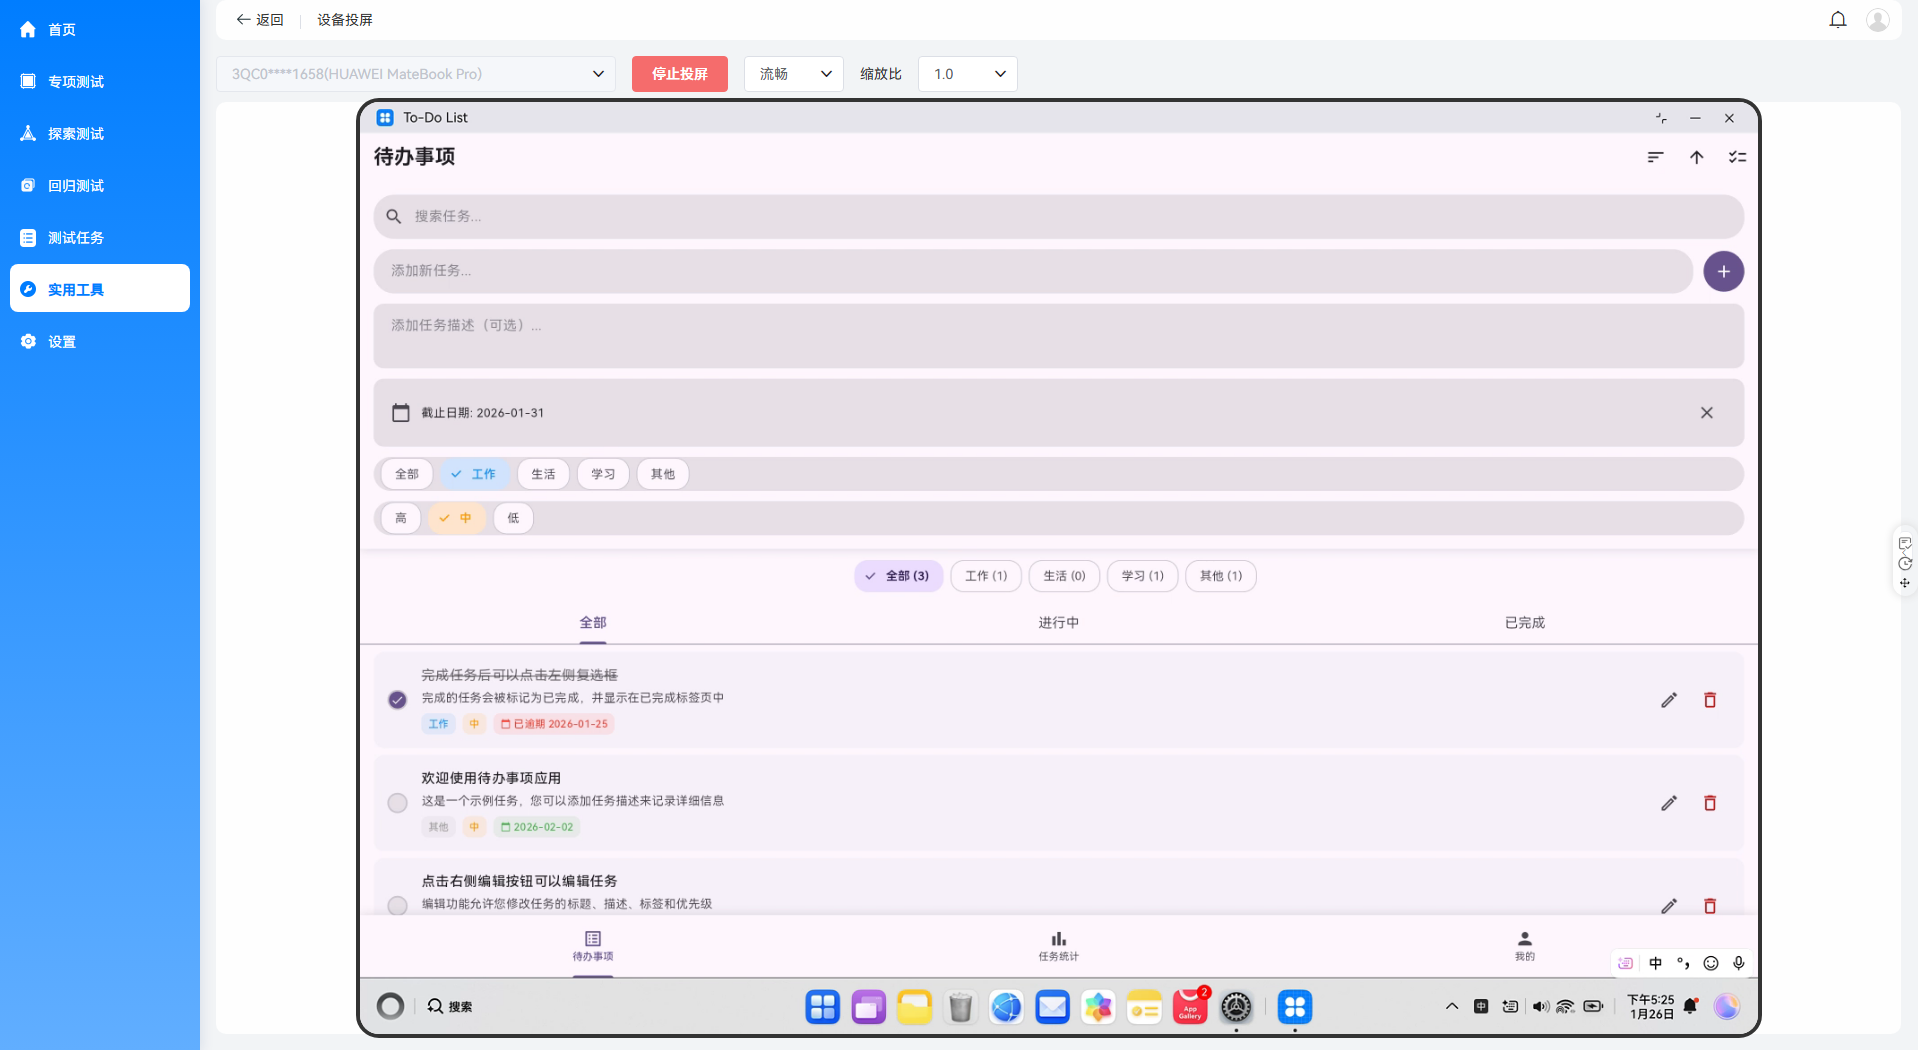This screenshot has width=1918, height=1050.
Task: Expand hidden system tray icons chevron
Action: pos(1452,1007)
